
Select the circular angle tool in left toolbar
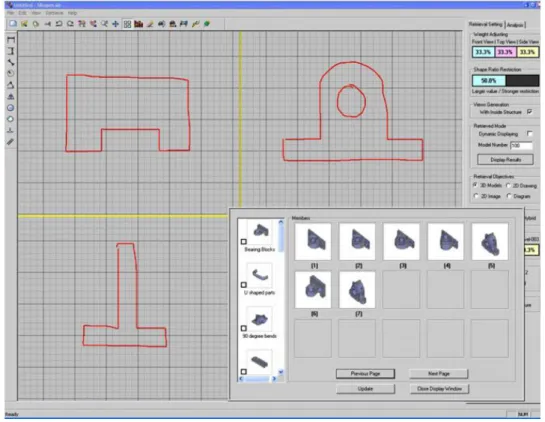click(x=11, y=74)
